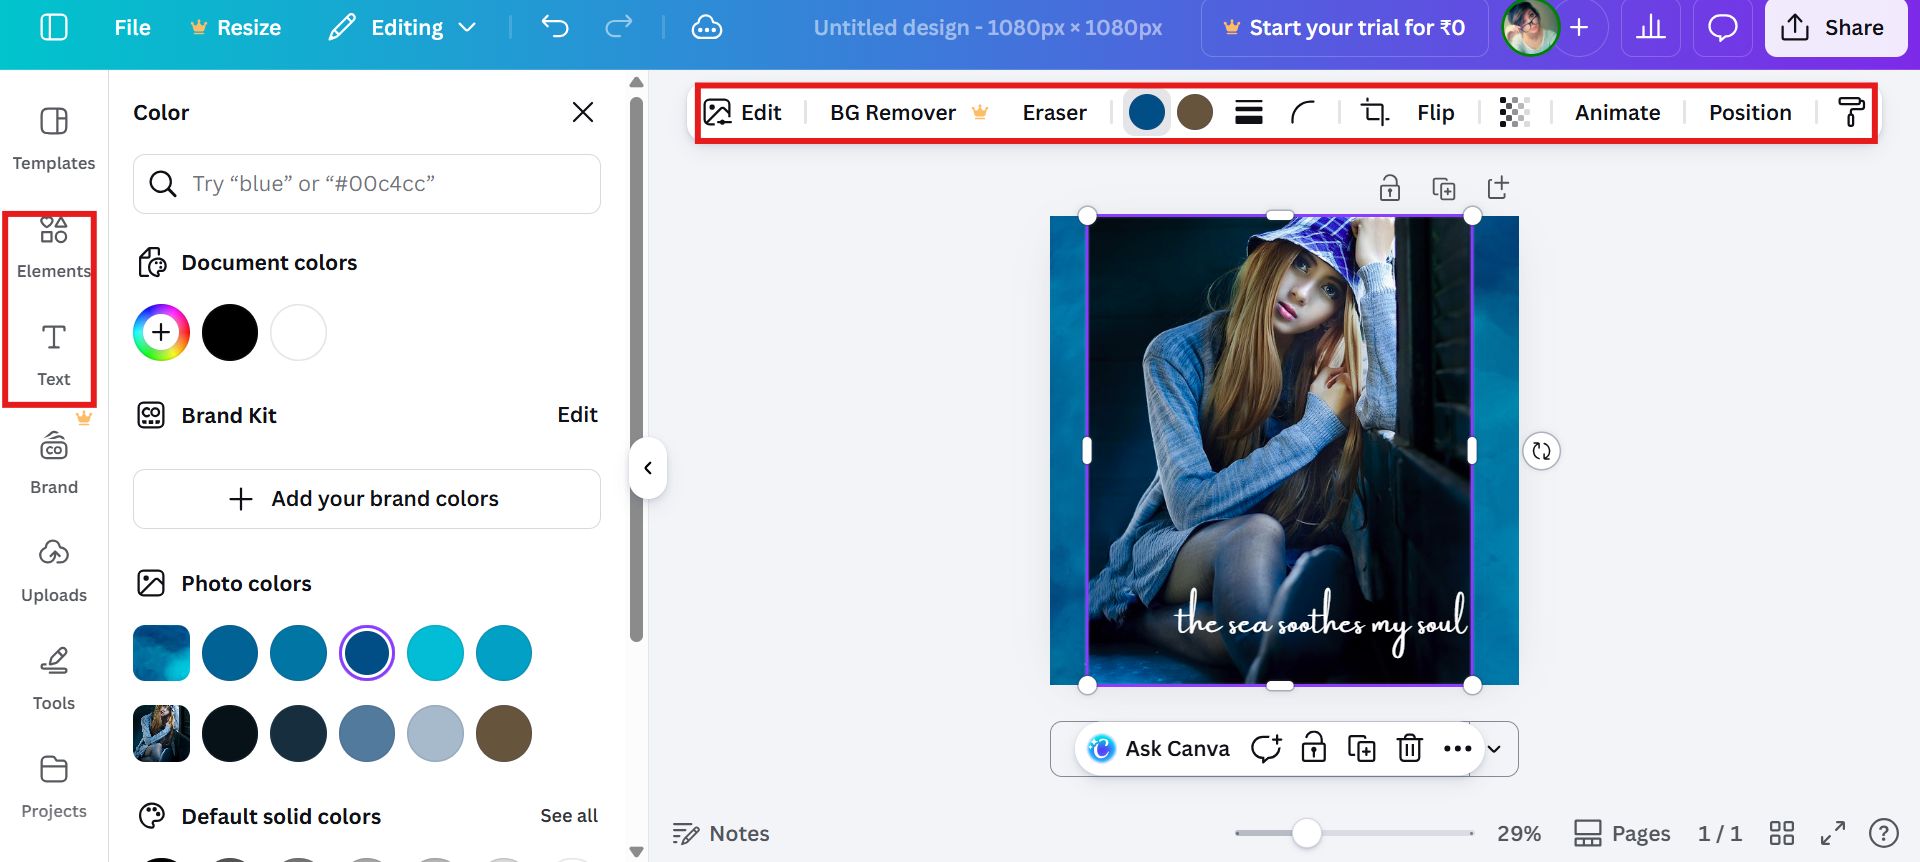Open the Uploads sidebar tab
Viewport: 1920px width, 862px height.
pos(54,571)
